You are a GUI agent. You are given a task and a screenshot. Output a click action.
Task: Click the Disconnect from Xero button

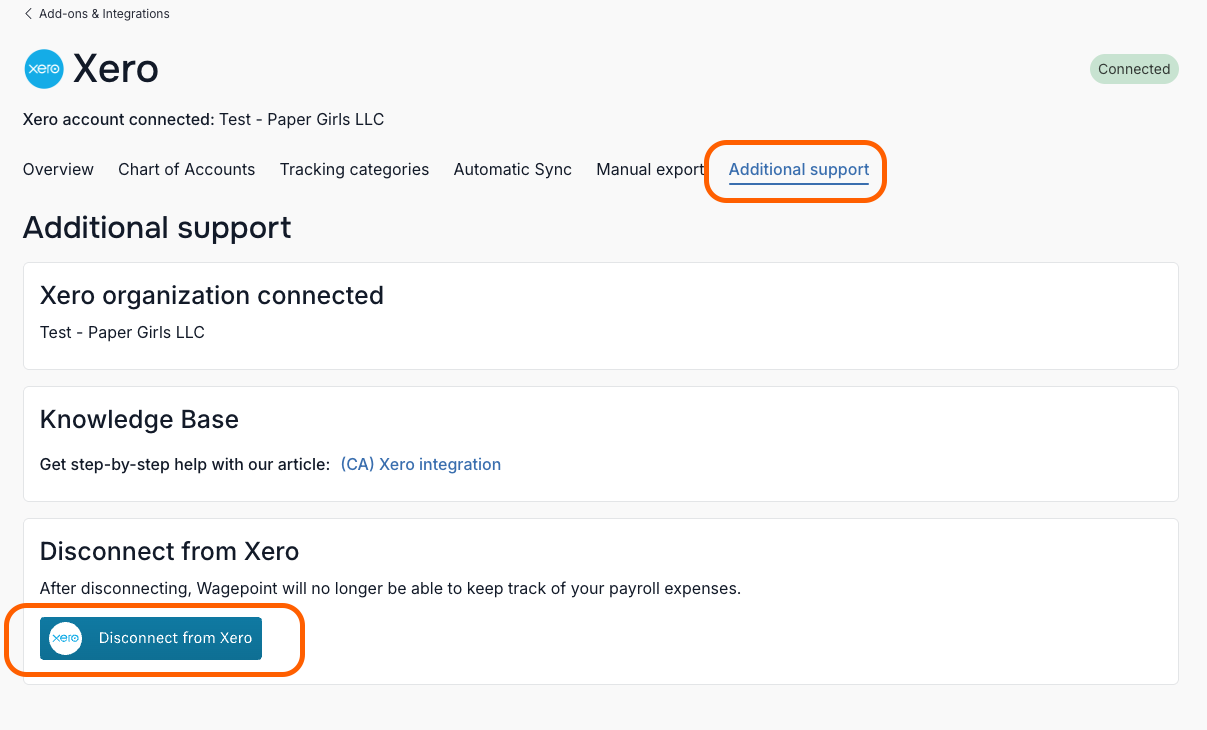[151, 638]
